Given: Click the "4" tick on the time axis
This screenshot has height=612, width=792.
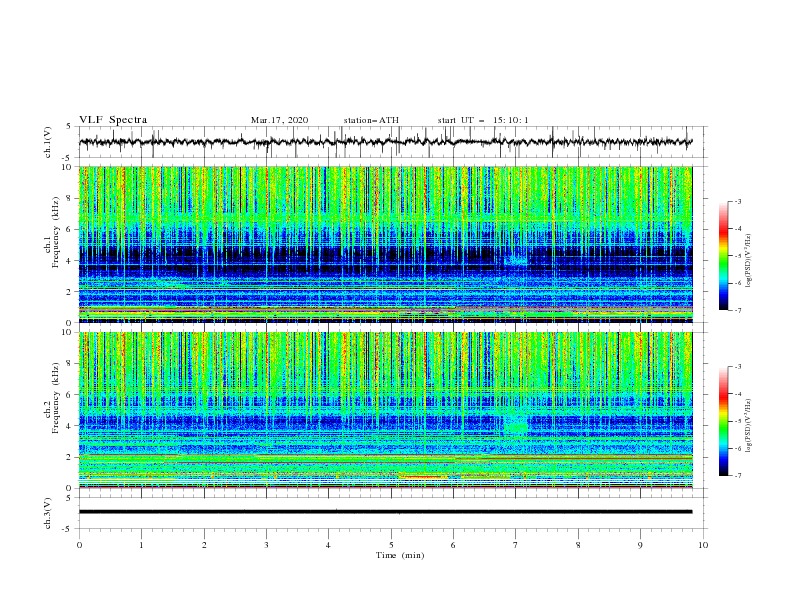Looking at the screenshot, I should pos(328,545).
